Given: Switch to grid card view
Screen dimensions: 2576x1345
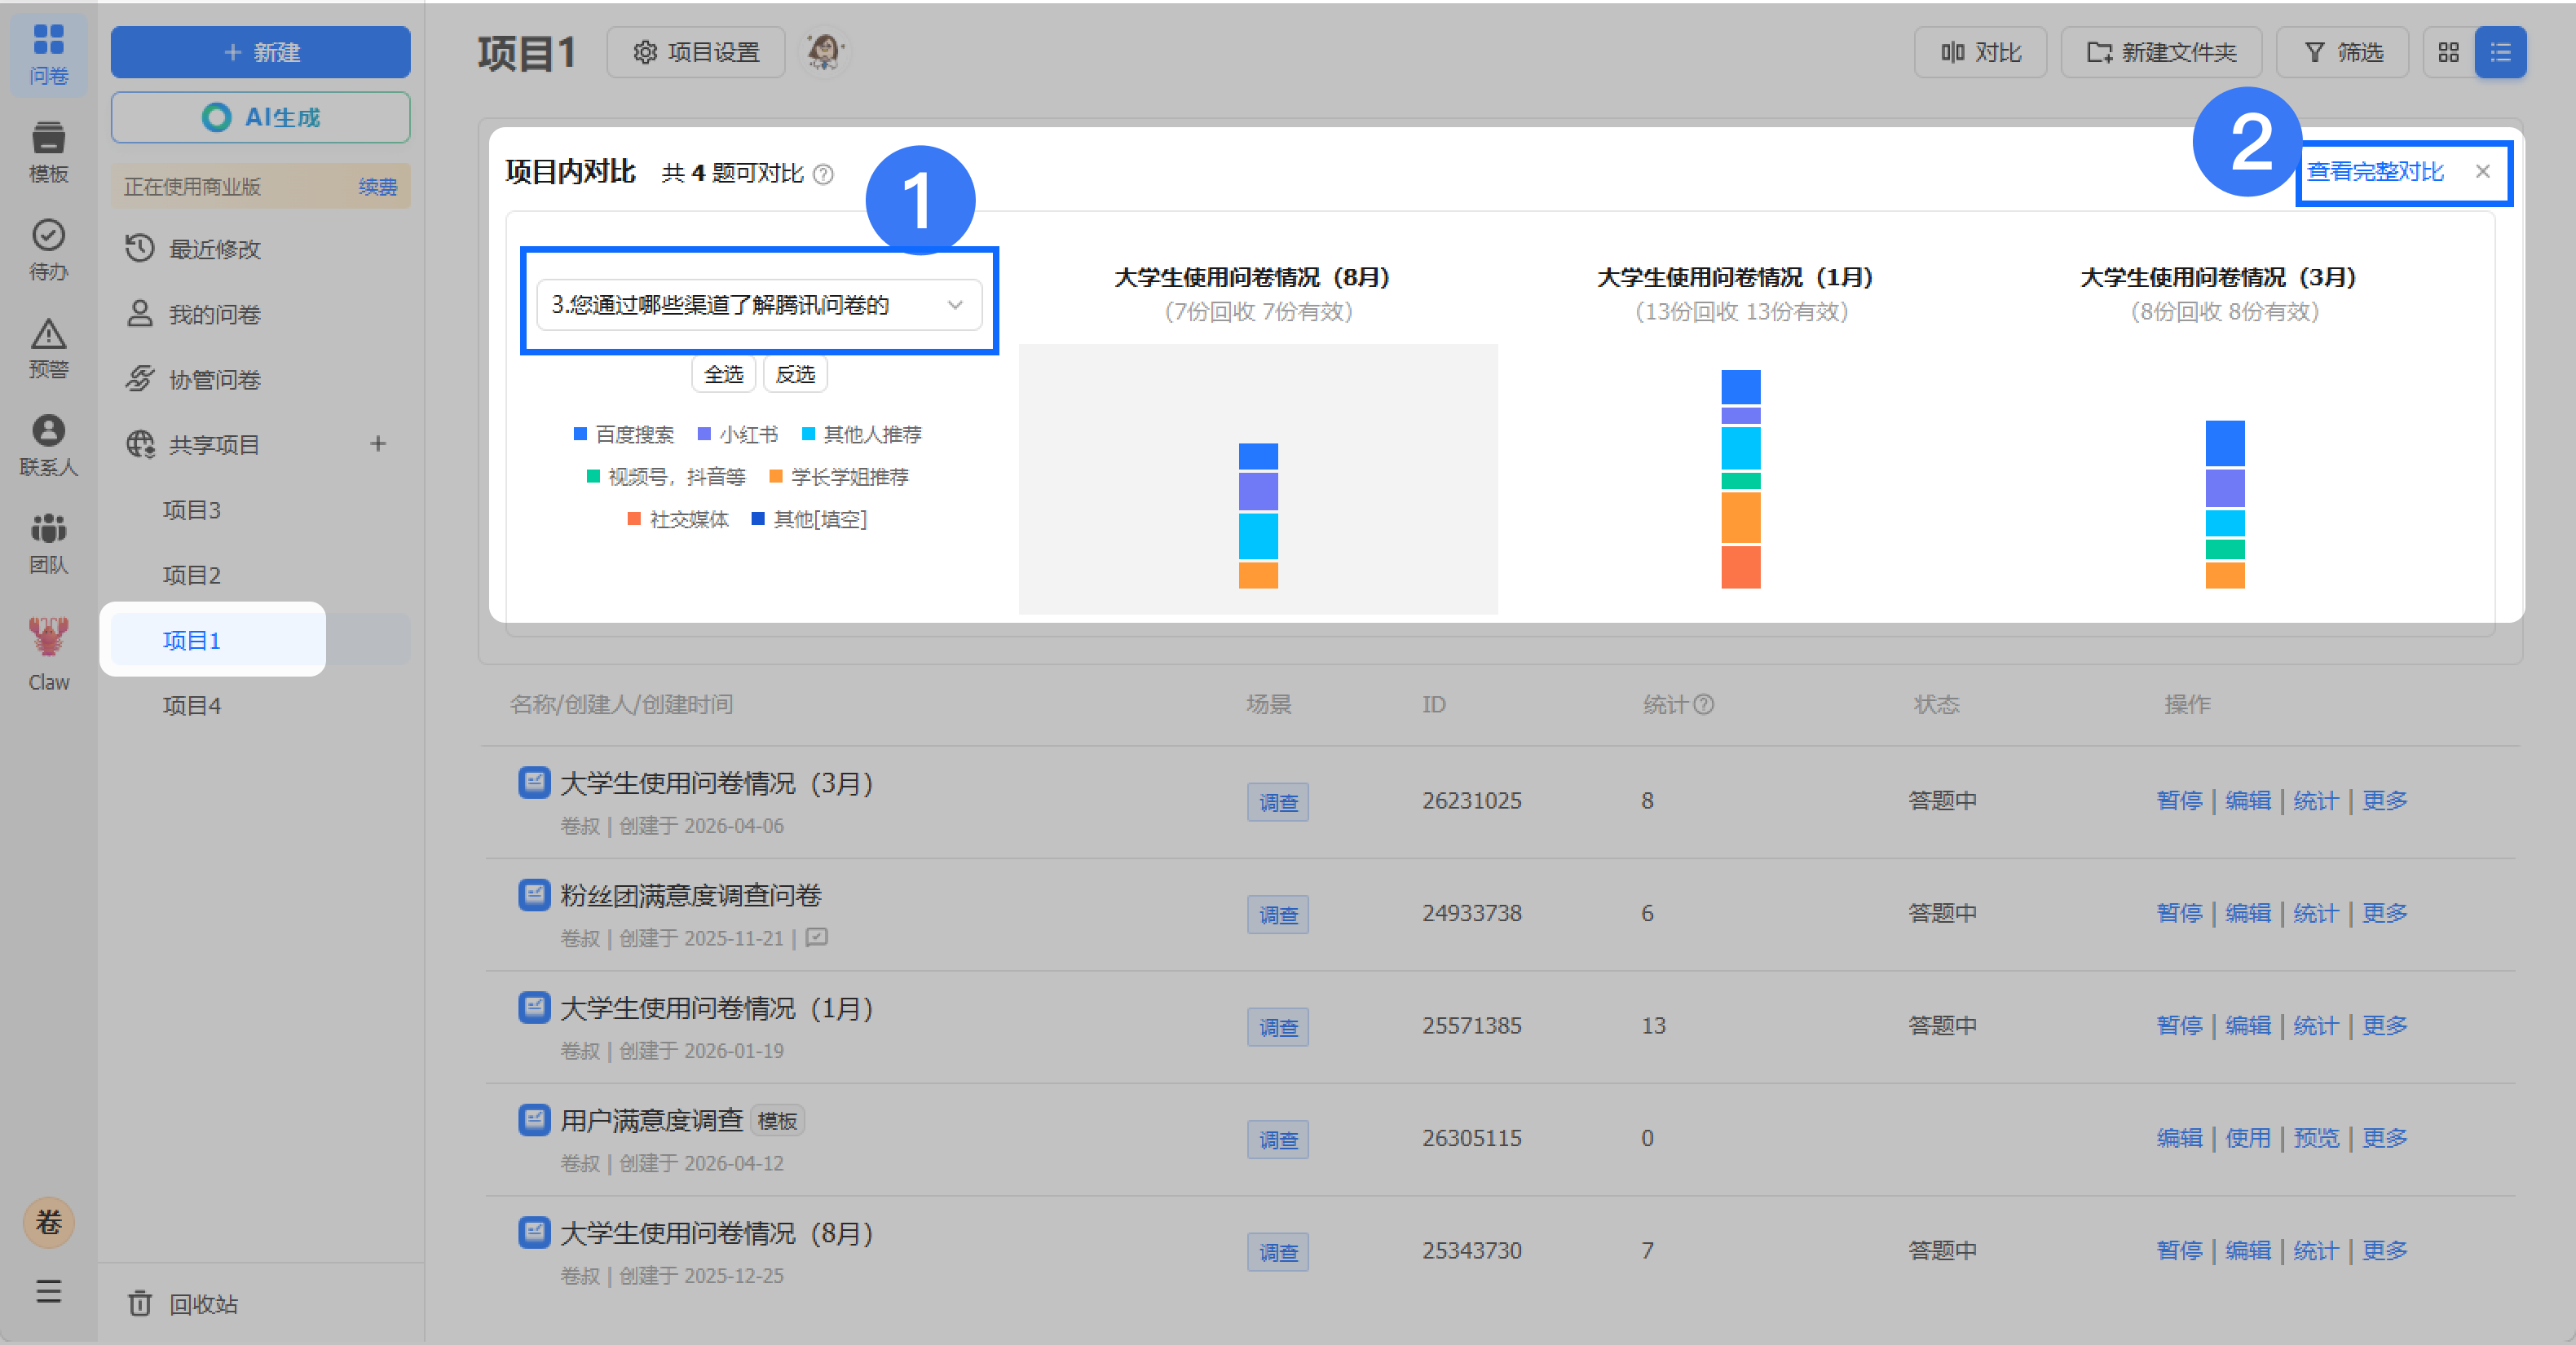Looking at the screenshot, I should click(2449, 52).
